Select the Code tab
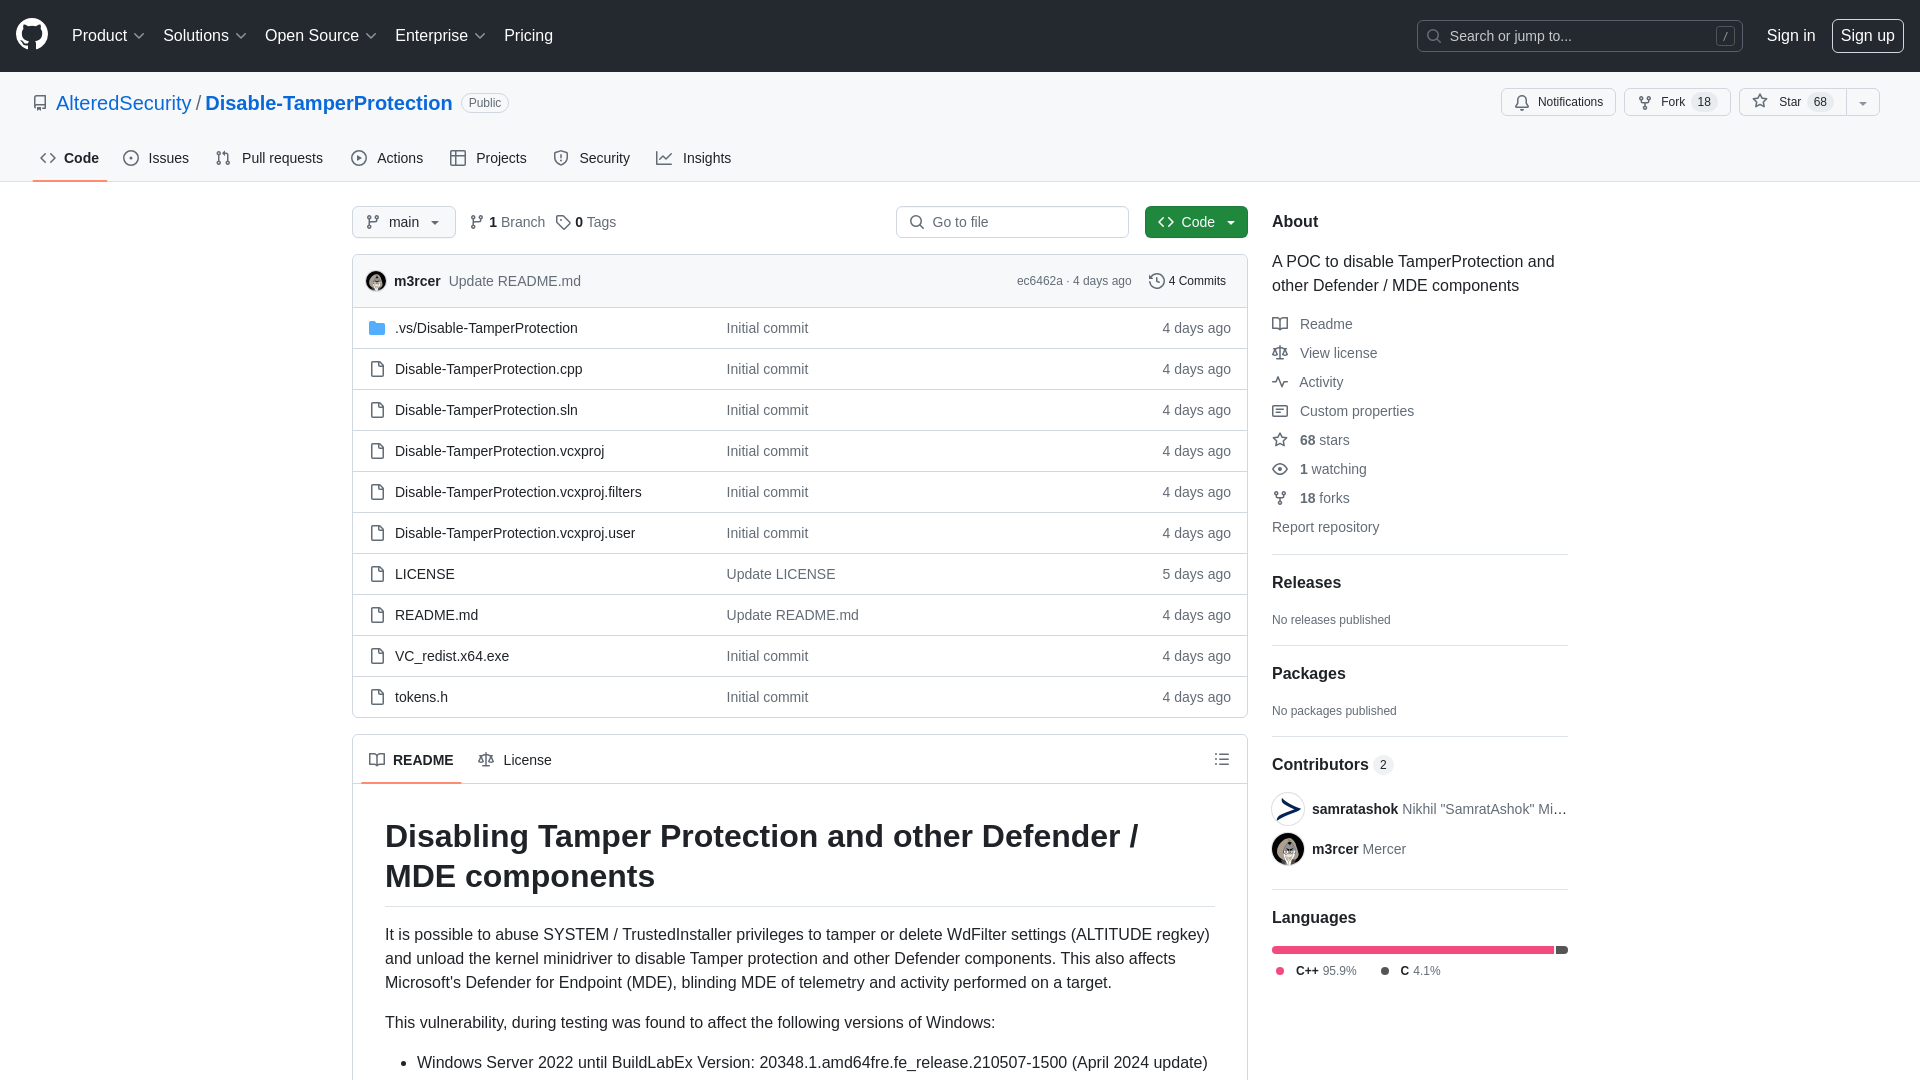The image size is (1920, 1080). click(70, 158)
